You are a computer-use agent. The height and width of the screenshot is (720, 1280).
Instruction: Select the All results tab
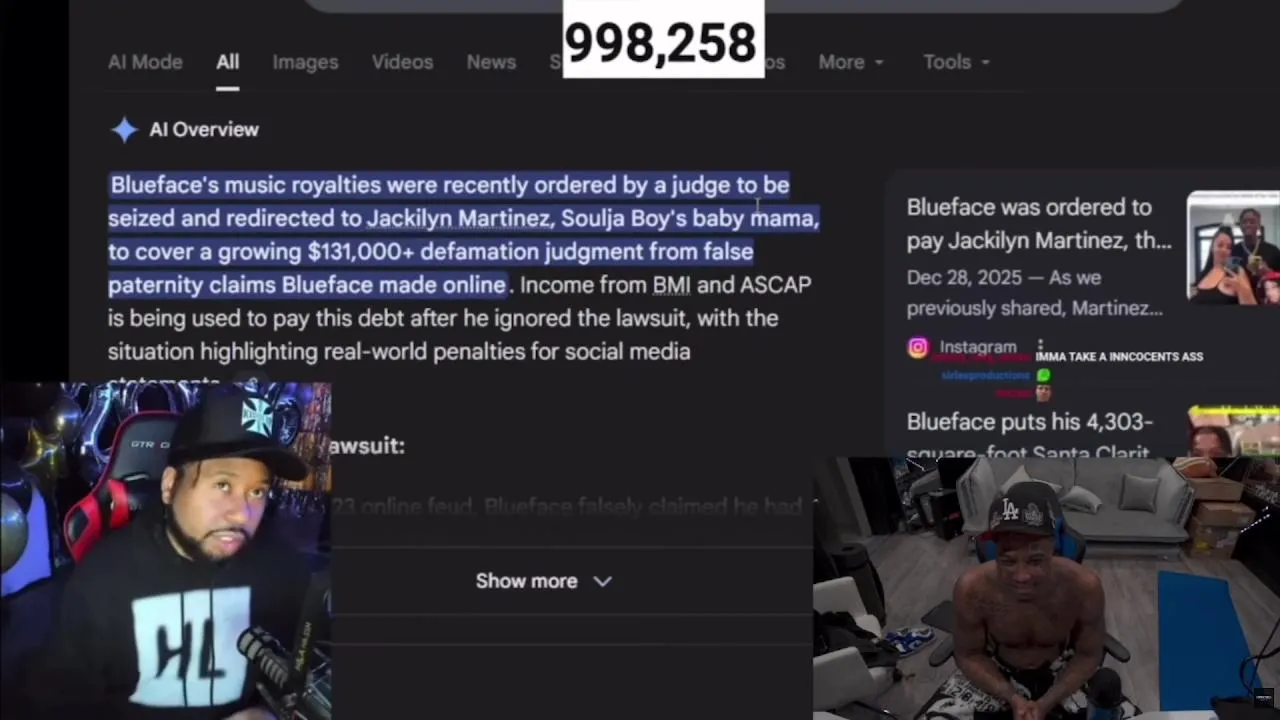pos(228,62)
